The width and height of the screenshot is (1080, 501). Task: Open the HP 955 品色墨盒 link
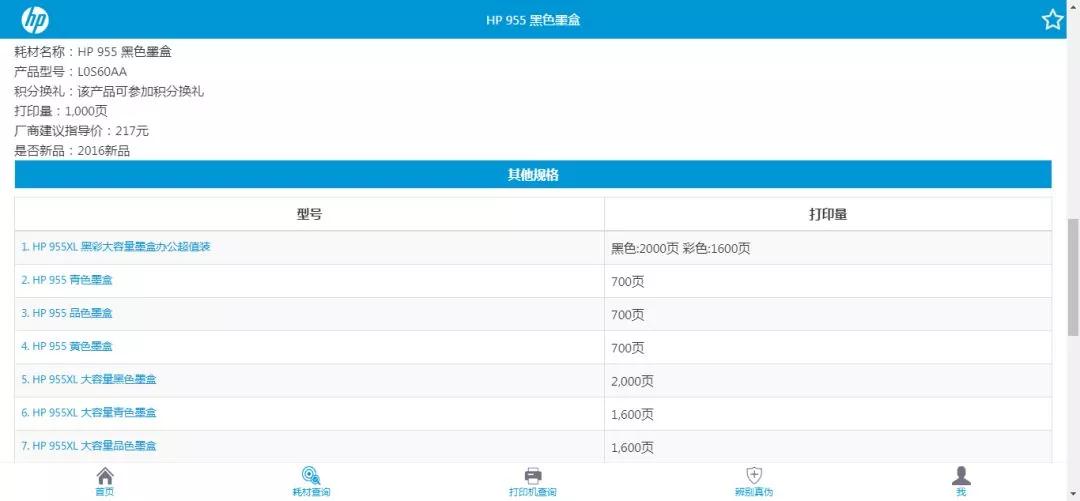67,313
